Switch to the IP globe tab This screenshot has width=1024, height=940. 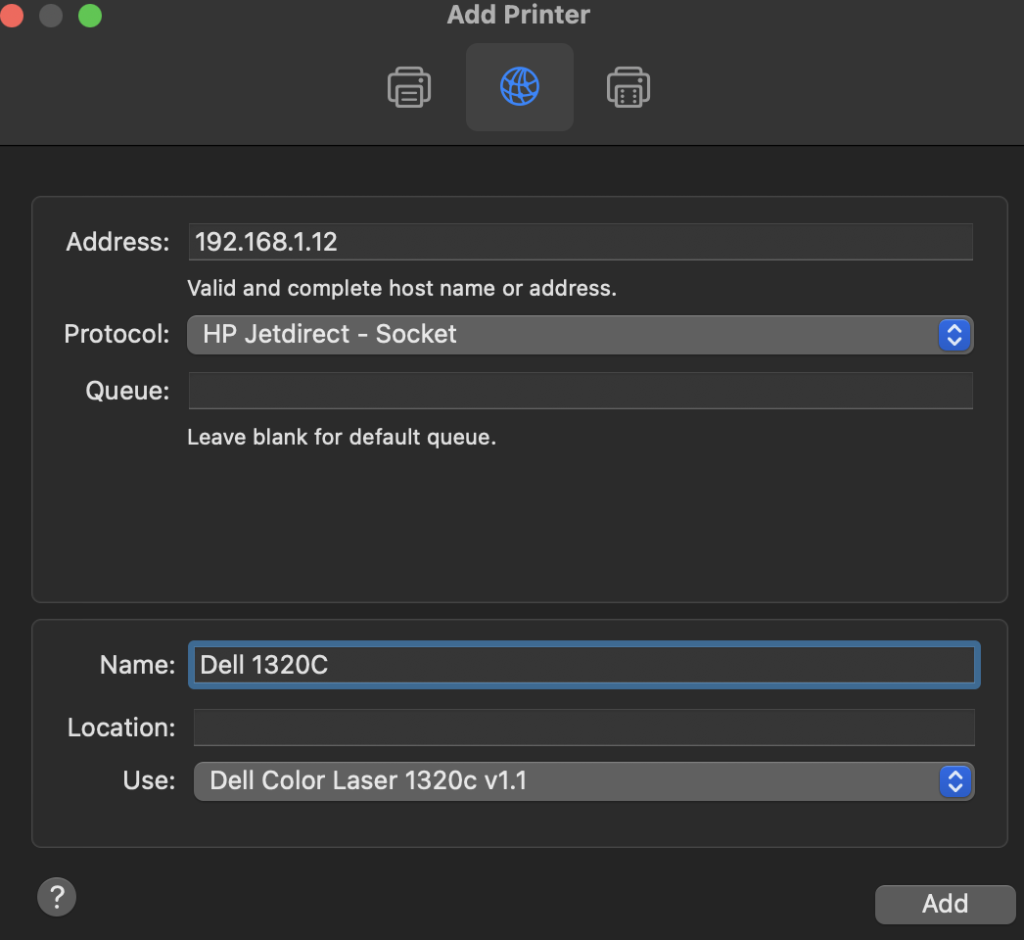pyautogui.click(x=519, y=88)
